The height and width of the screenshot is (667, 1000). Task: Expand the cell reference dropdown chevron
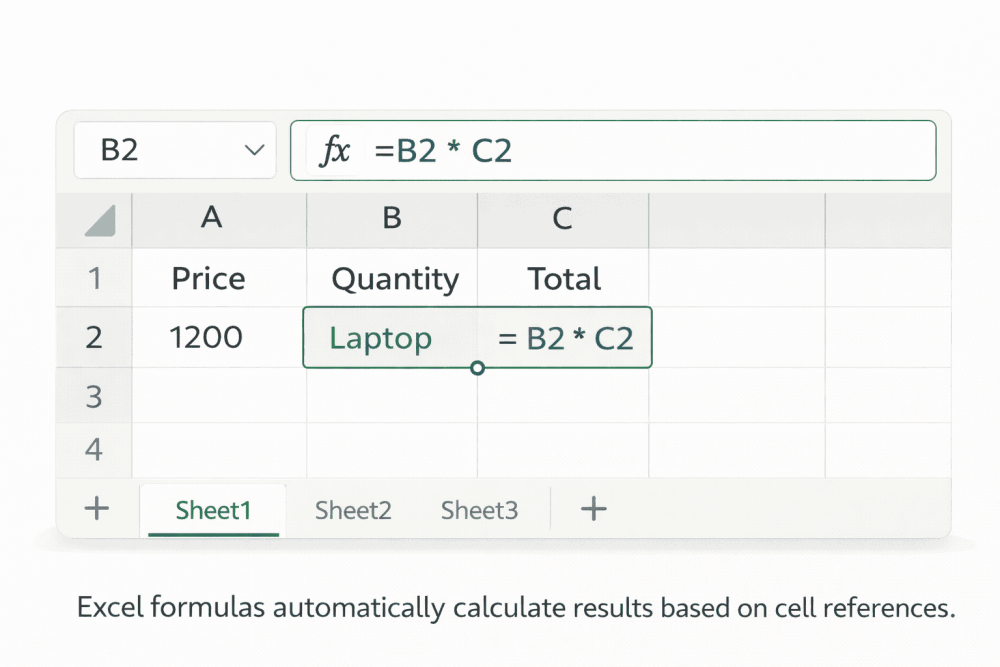click(253, 150)
